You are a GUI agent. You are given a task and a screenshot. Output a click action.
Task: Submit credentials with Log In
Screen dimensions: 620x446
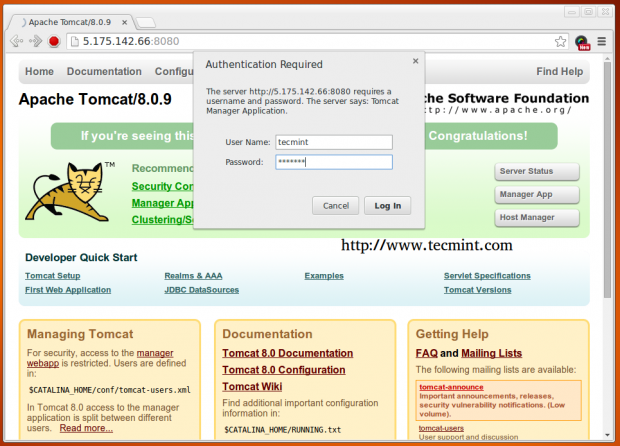[388, 206]
